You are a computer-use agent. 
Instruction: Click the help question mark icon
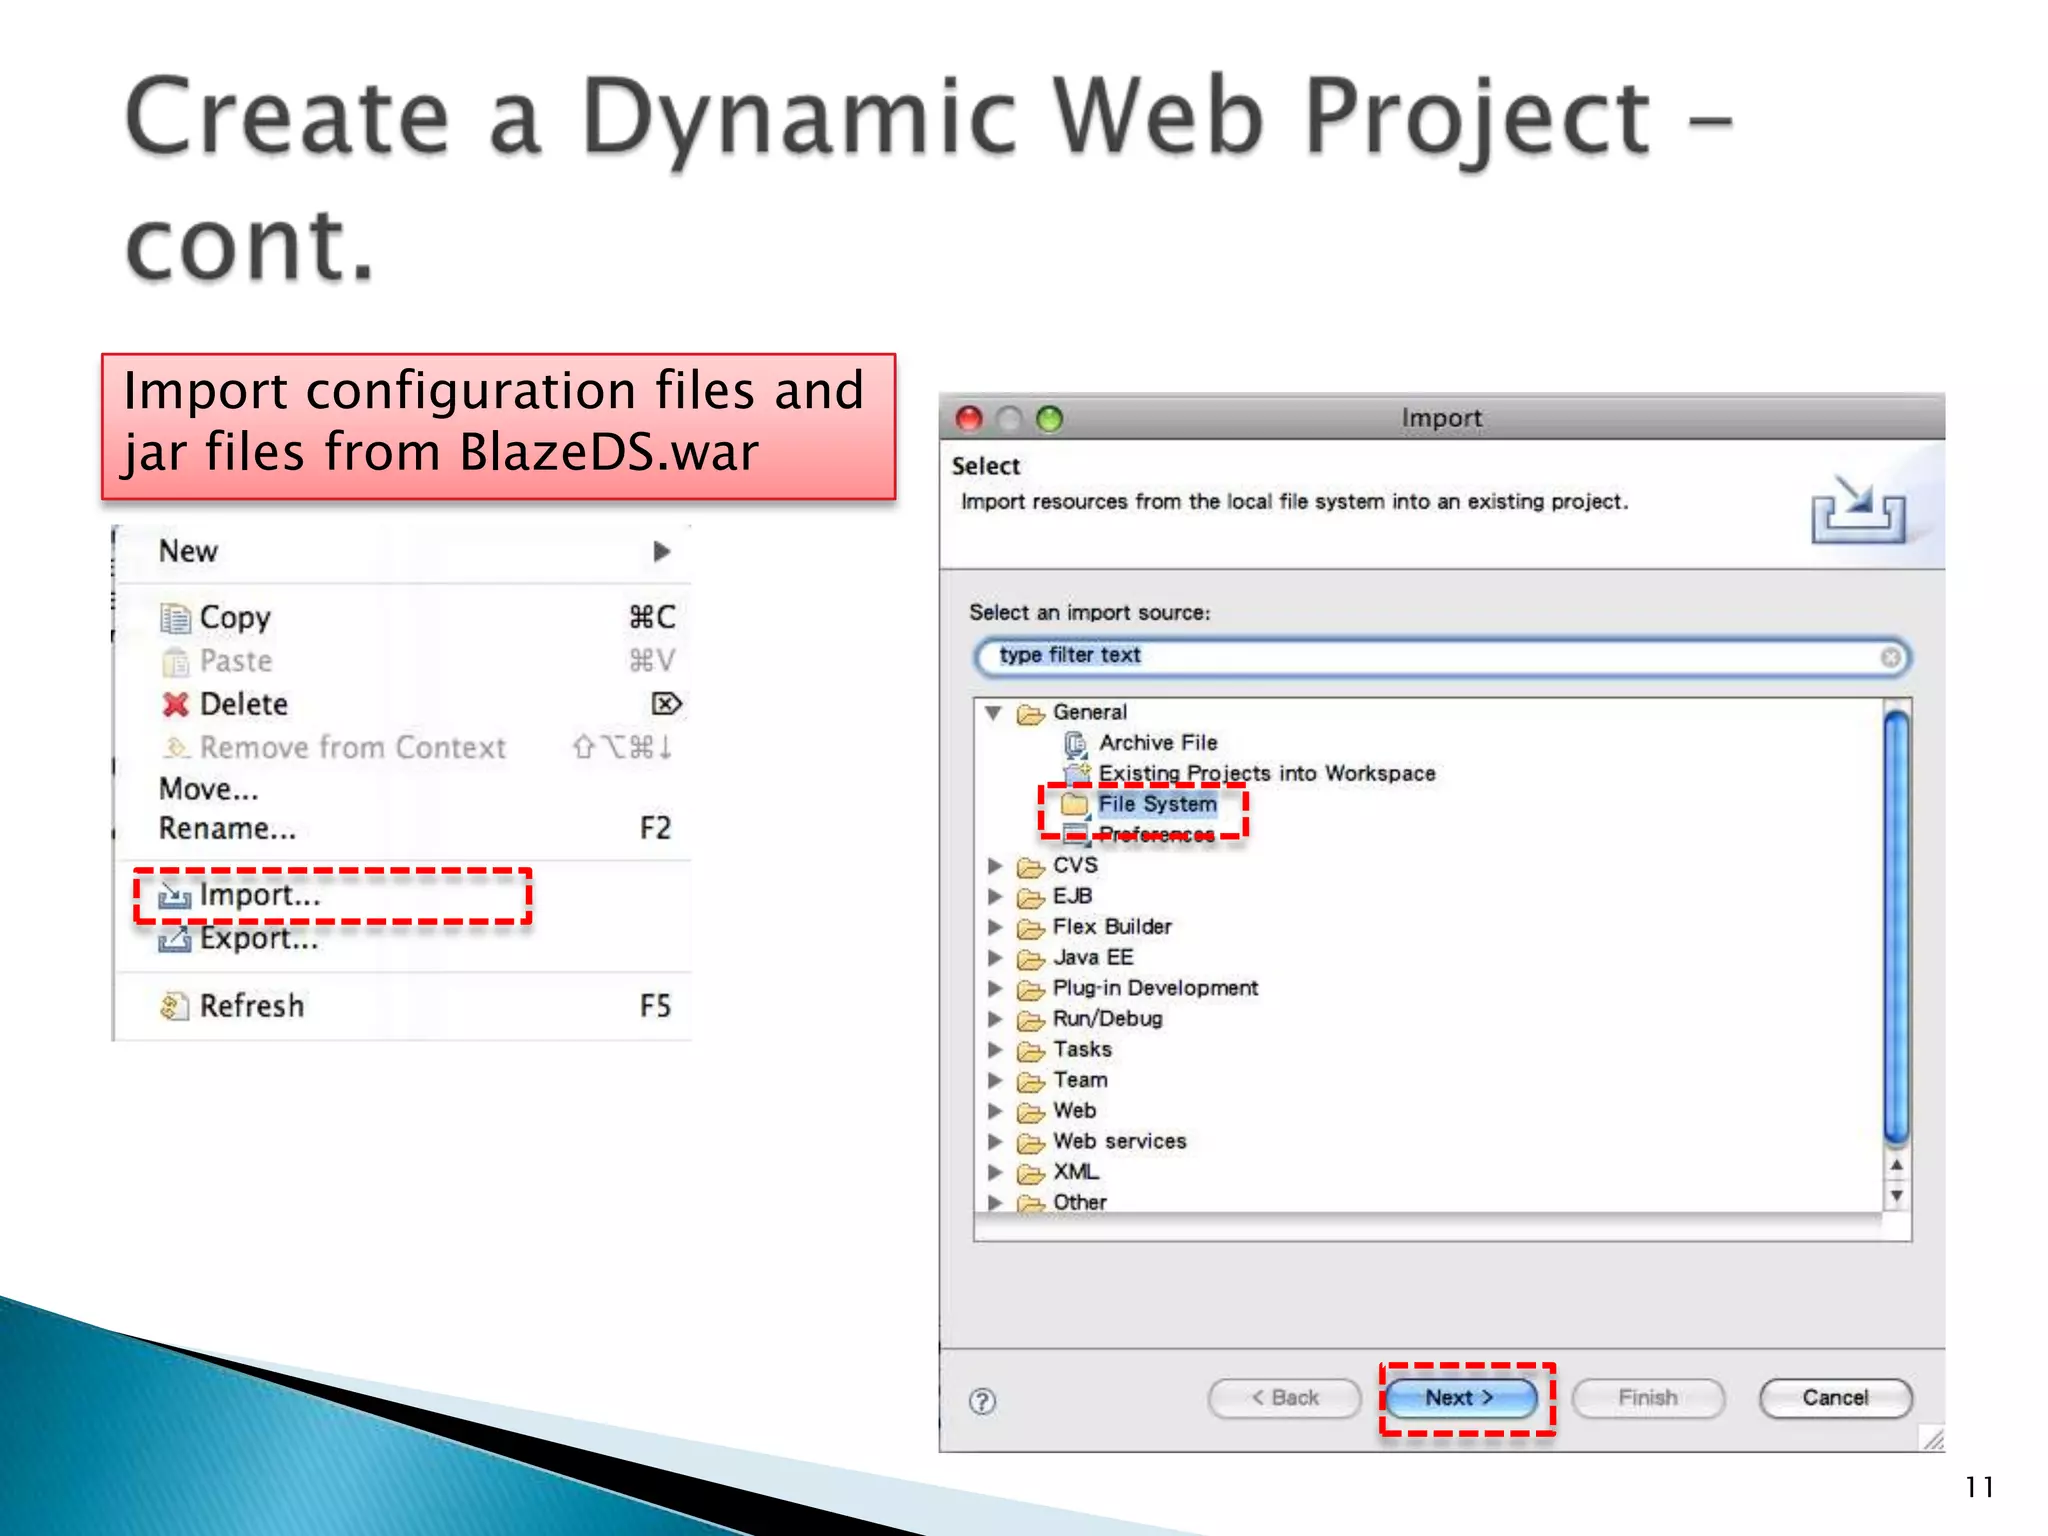click(x=982, y=1401)
